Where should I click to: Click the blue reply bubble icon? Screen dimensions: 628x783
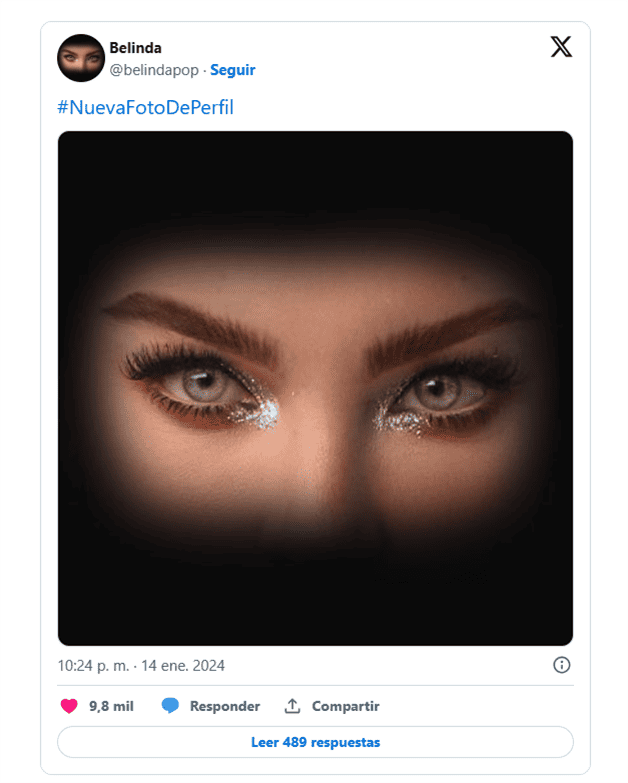pos(170,706)
